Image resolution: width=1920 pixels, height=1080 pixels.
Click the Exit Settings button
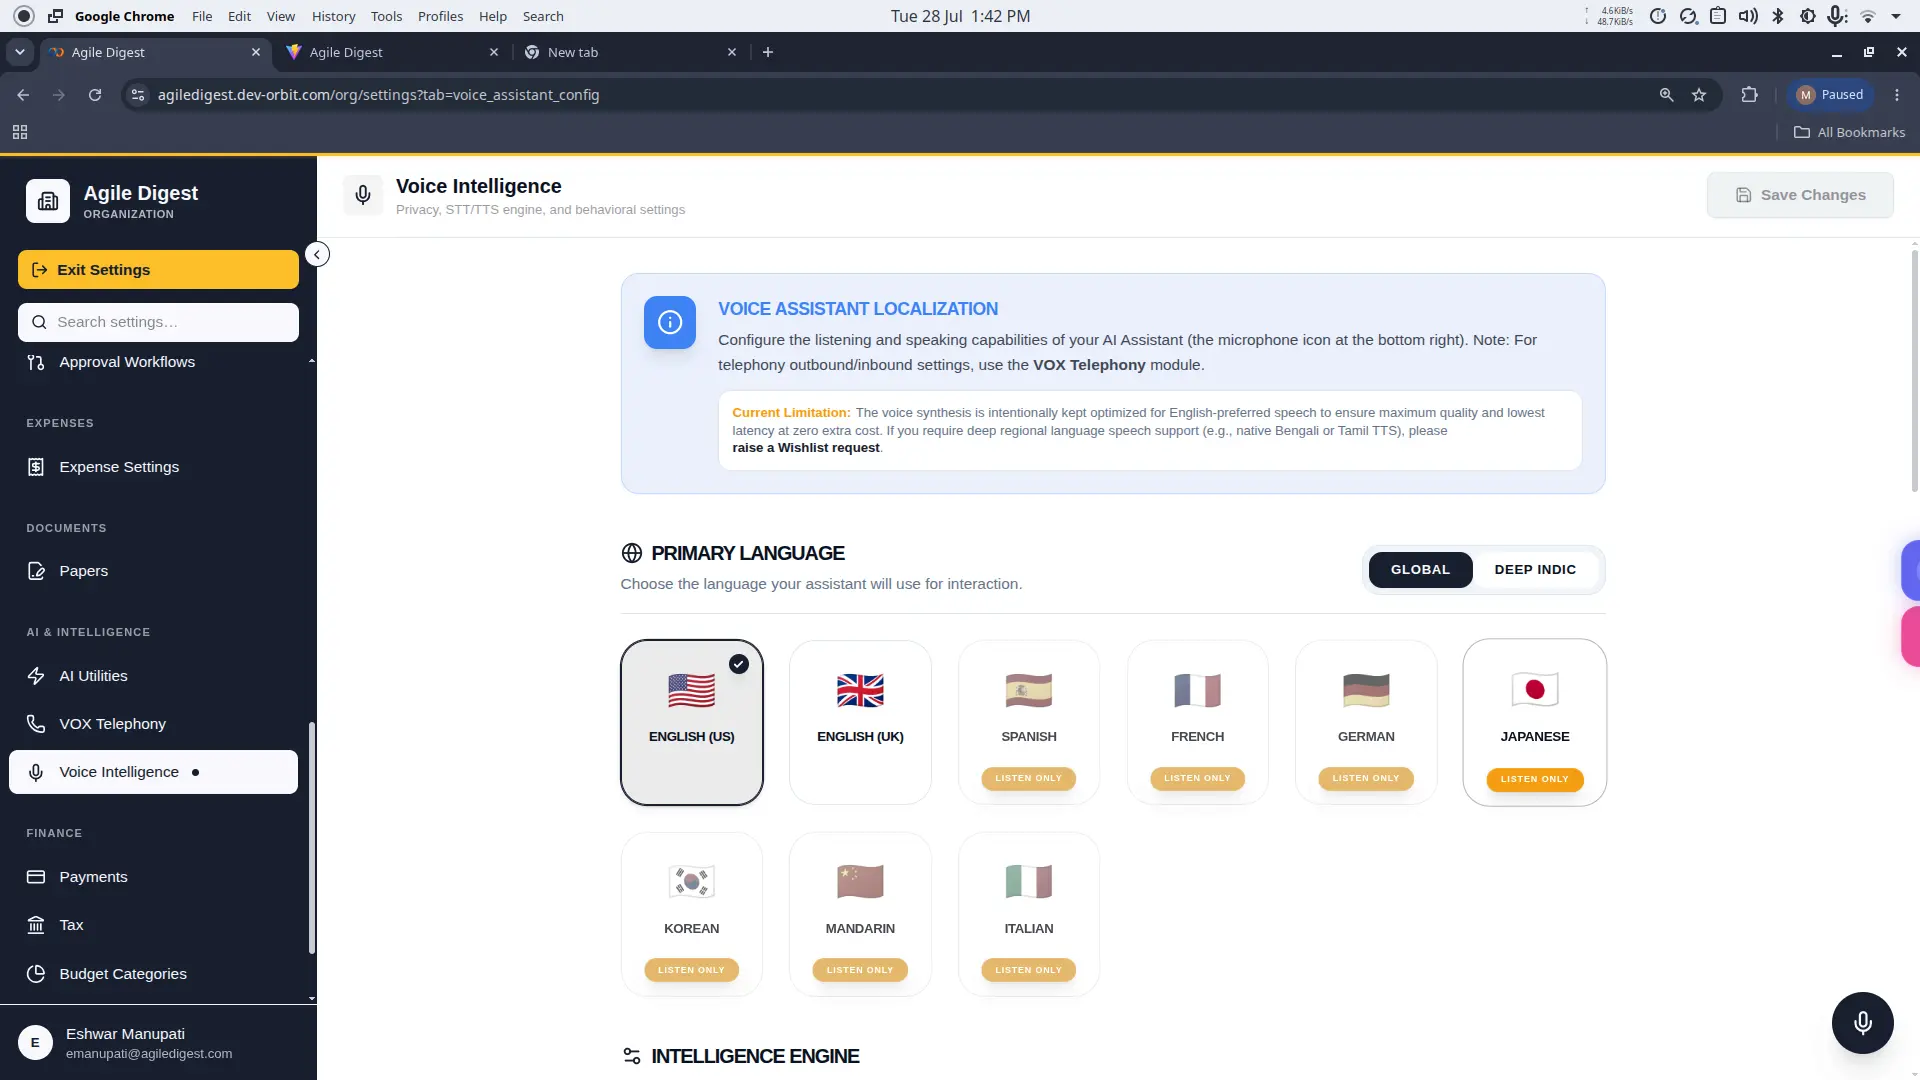158,270
